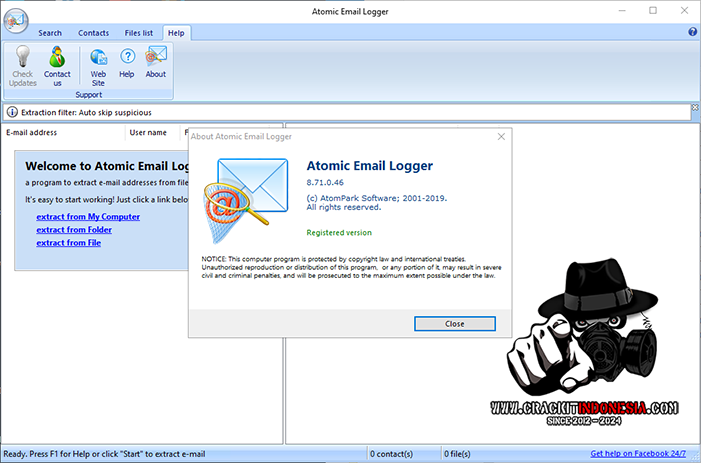
Task: Switch to the Search tab
Action: coord(50,33)
